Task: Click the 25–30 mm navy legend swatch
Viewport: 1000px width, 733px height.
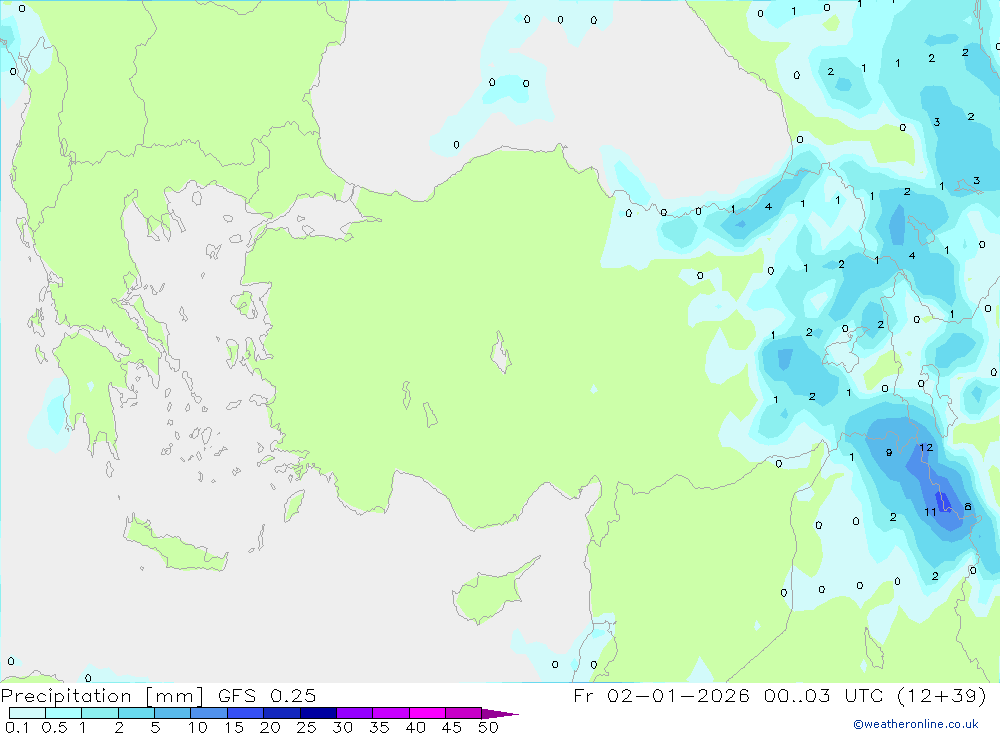Action: point(318,713)
